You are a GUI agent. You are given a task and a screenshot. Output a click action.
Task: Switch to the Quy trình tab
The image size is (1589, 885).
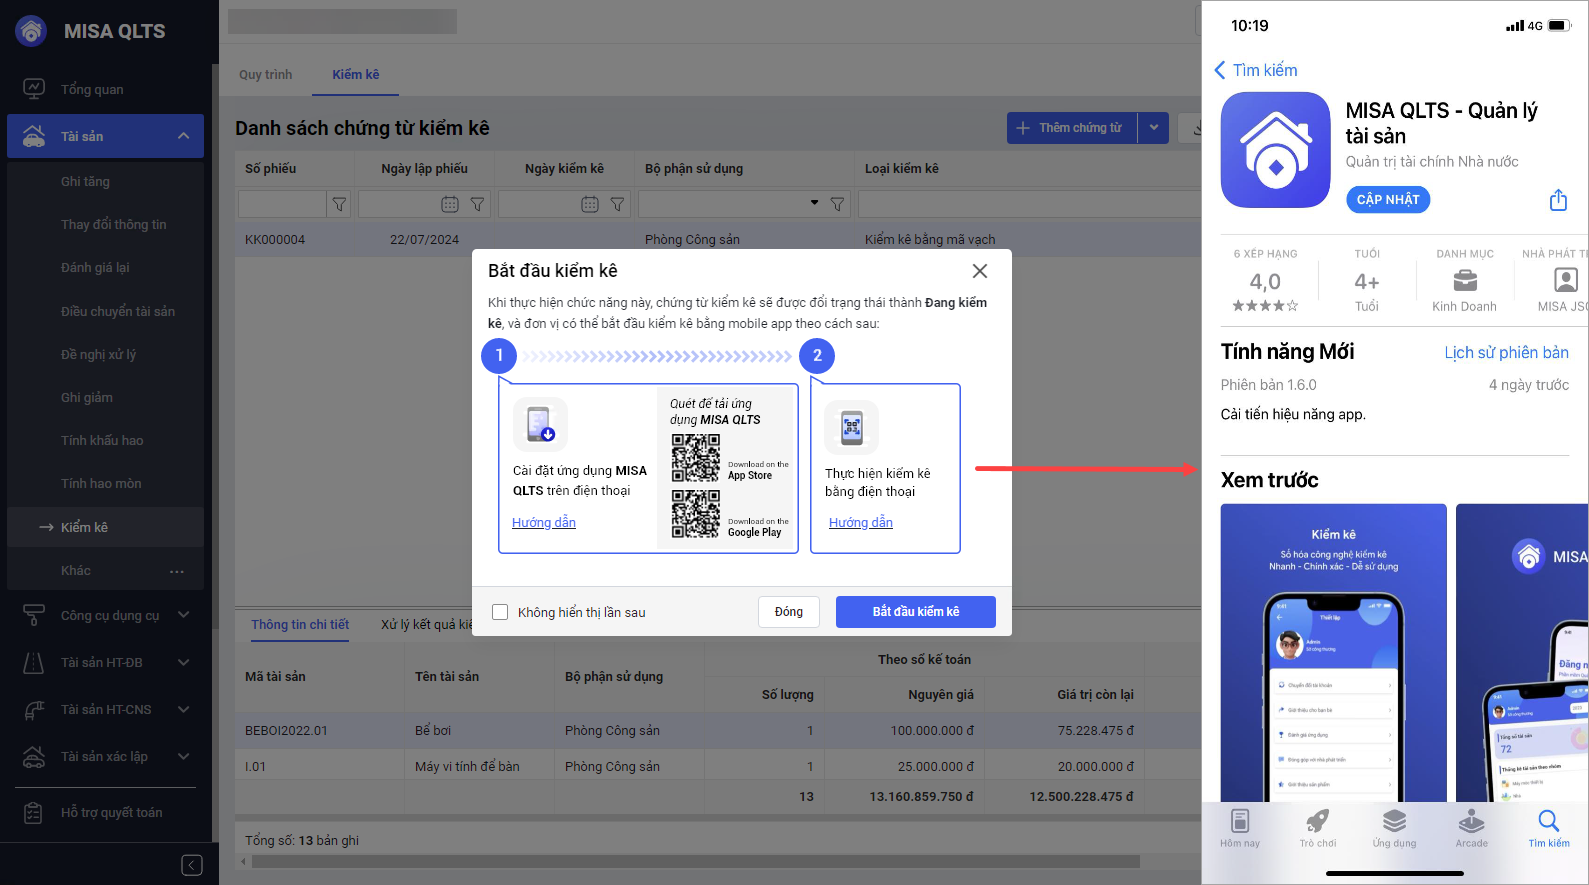coord(266,75)
